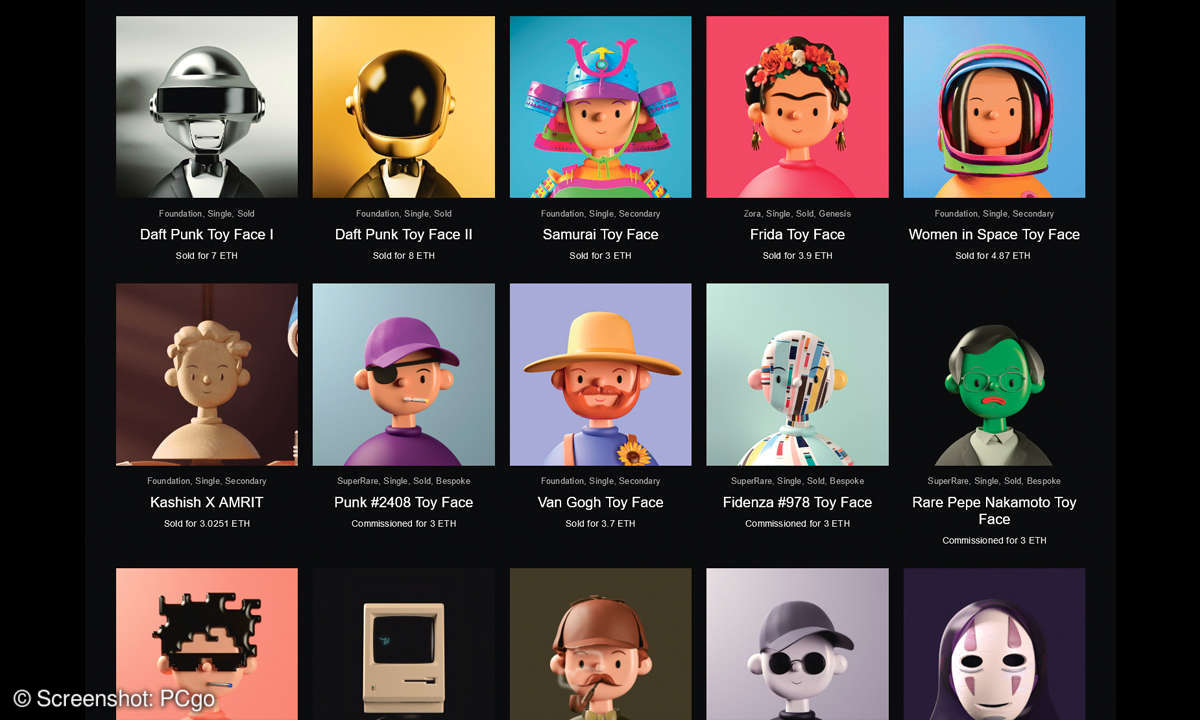Click 'Foundation, Single, Secondary' tags above Women in Space

coord(994,214)
